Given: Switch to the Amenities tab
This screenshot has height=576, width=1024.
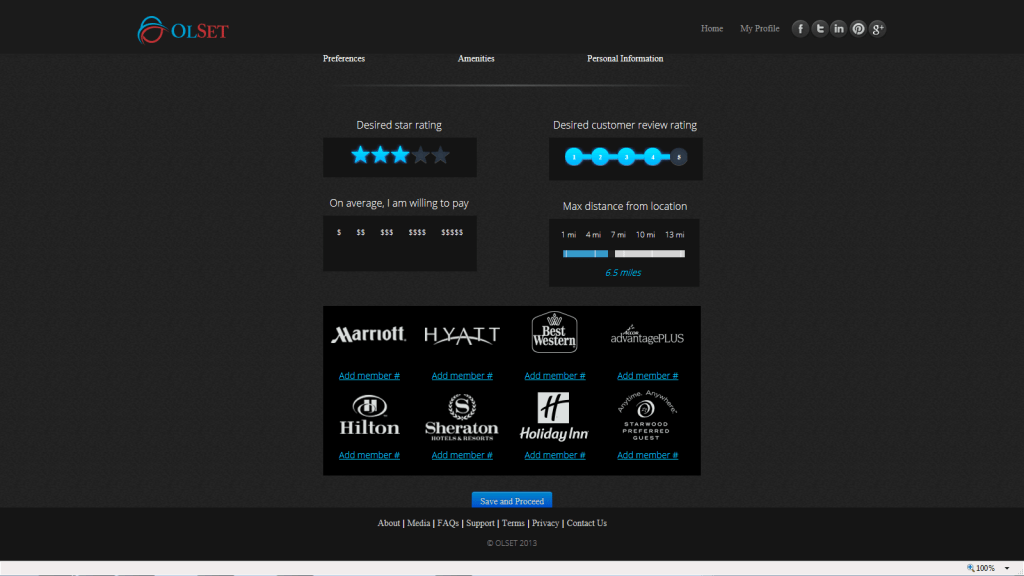Looking at the screenshot, I should click(476, 59).
